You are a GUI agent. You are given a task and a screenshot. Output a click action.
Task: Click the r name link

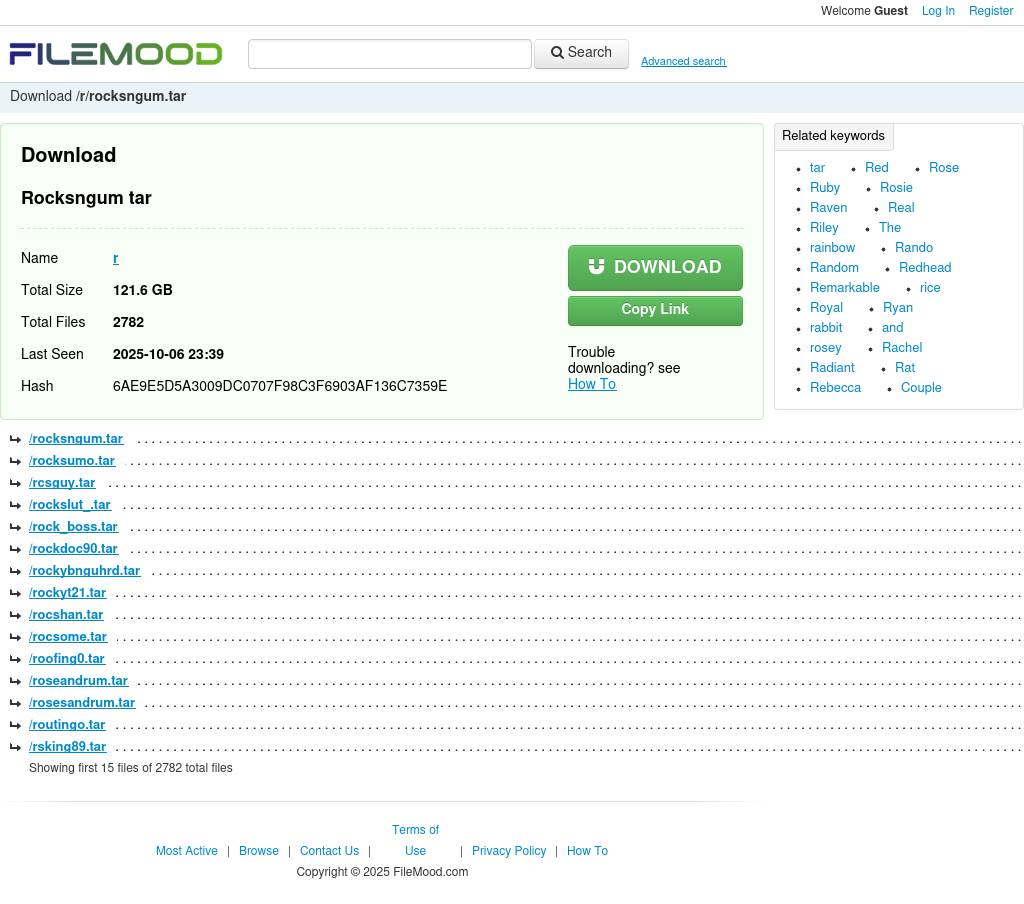pyautogui.click(x=116, y=259)
